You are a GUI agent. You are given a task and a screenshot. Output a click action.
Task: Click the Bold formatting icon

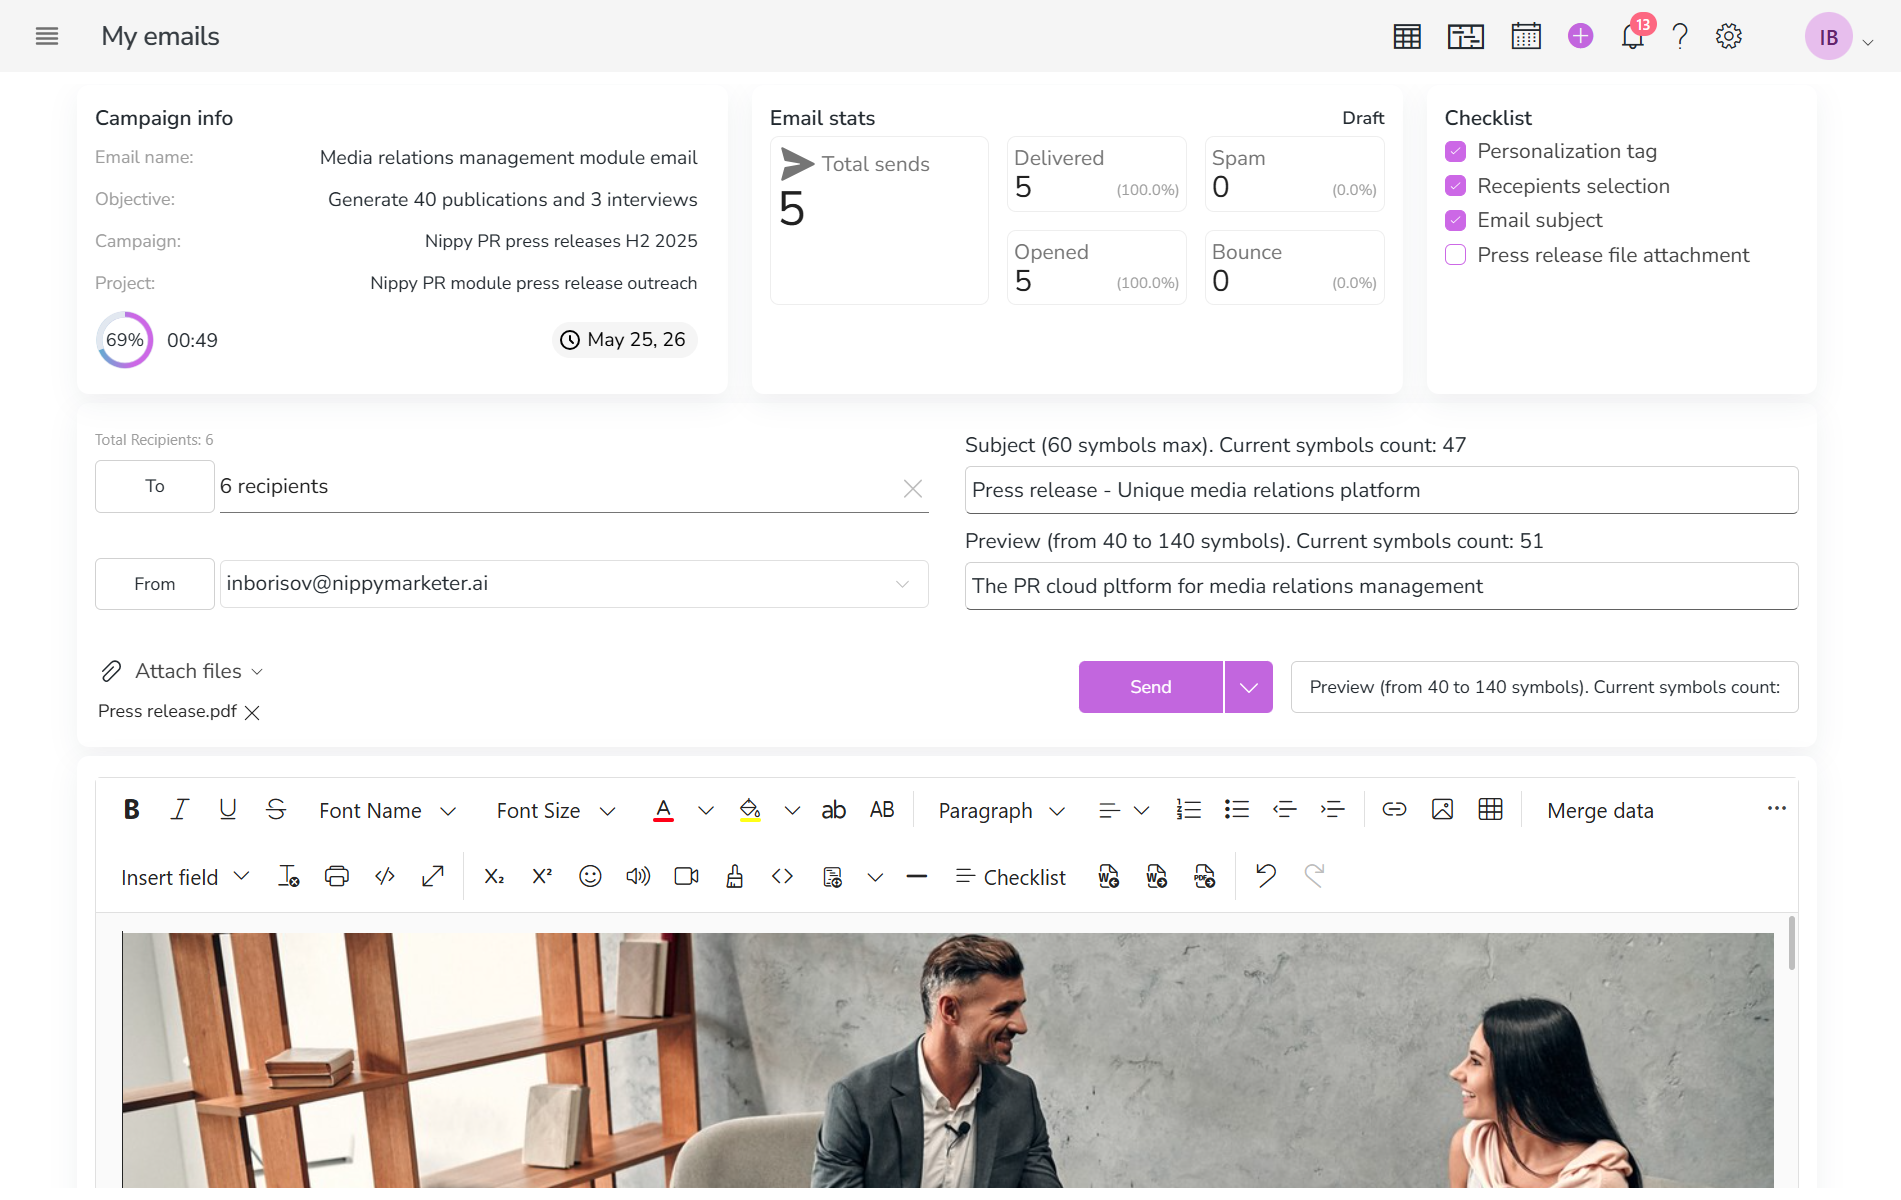[x=131, y=810]
